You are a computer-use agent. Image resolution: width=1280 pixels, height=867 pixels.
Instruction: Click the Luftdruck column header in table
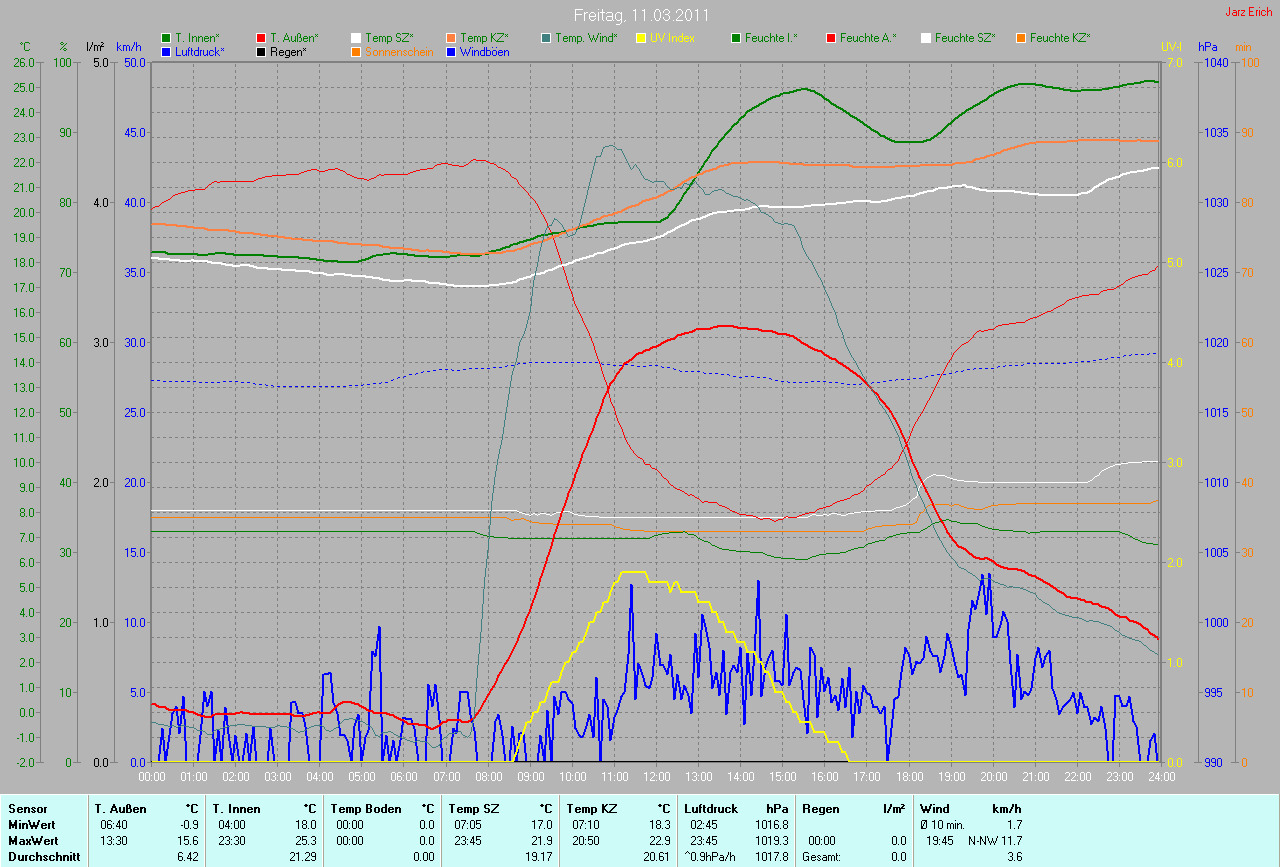711,808
